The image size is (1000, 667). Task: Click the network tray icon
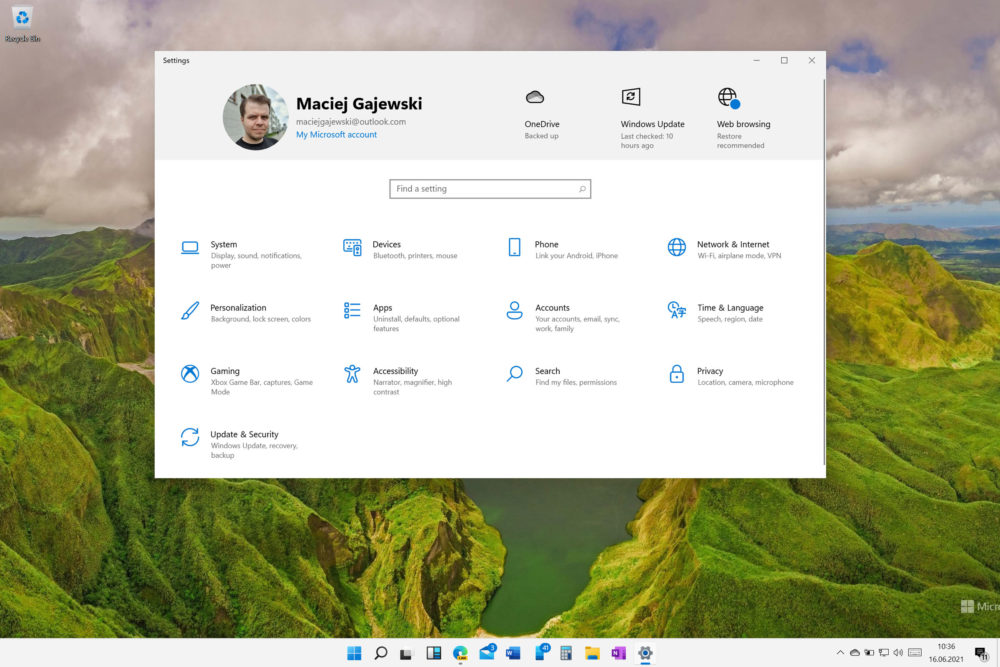coord(884,652)
